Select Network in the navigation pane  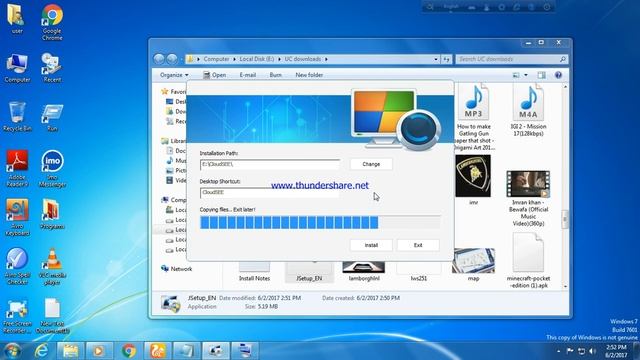(x=177, y=269)
